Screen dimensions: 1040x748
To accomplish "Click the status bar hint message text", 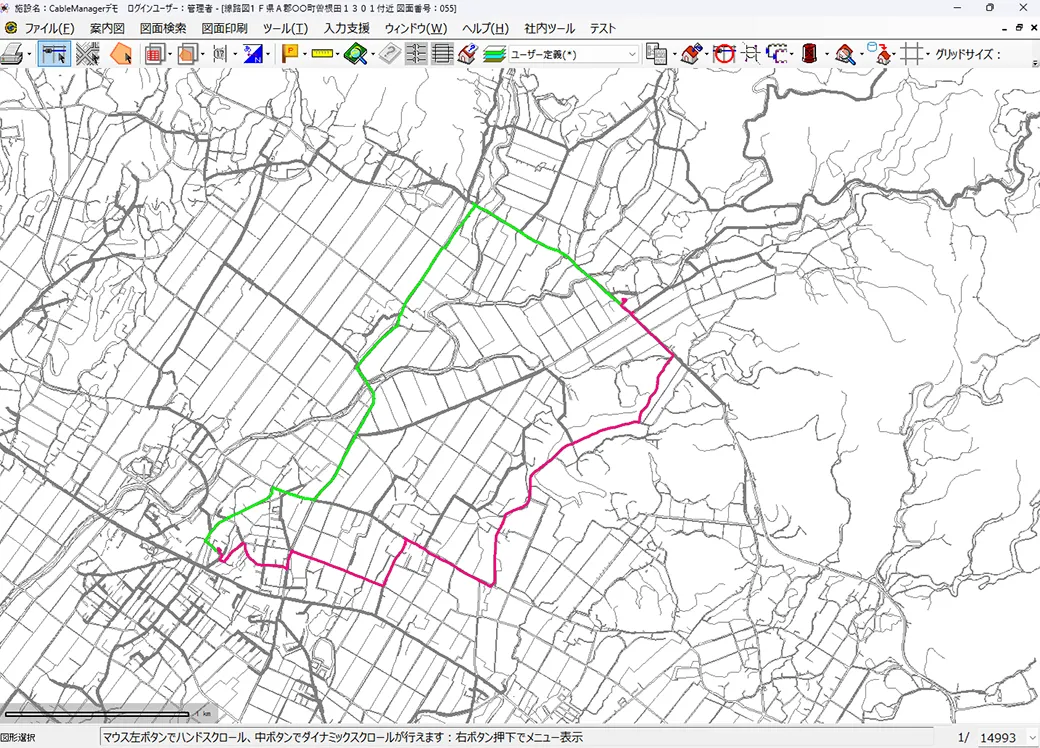I will tap(343, 737).
